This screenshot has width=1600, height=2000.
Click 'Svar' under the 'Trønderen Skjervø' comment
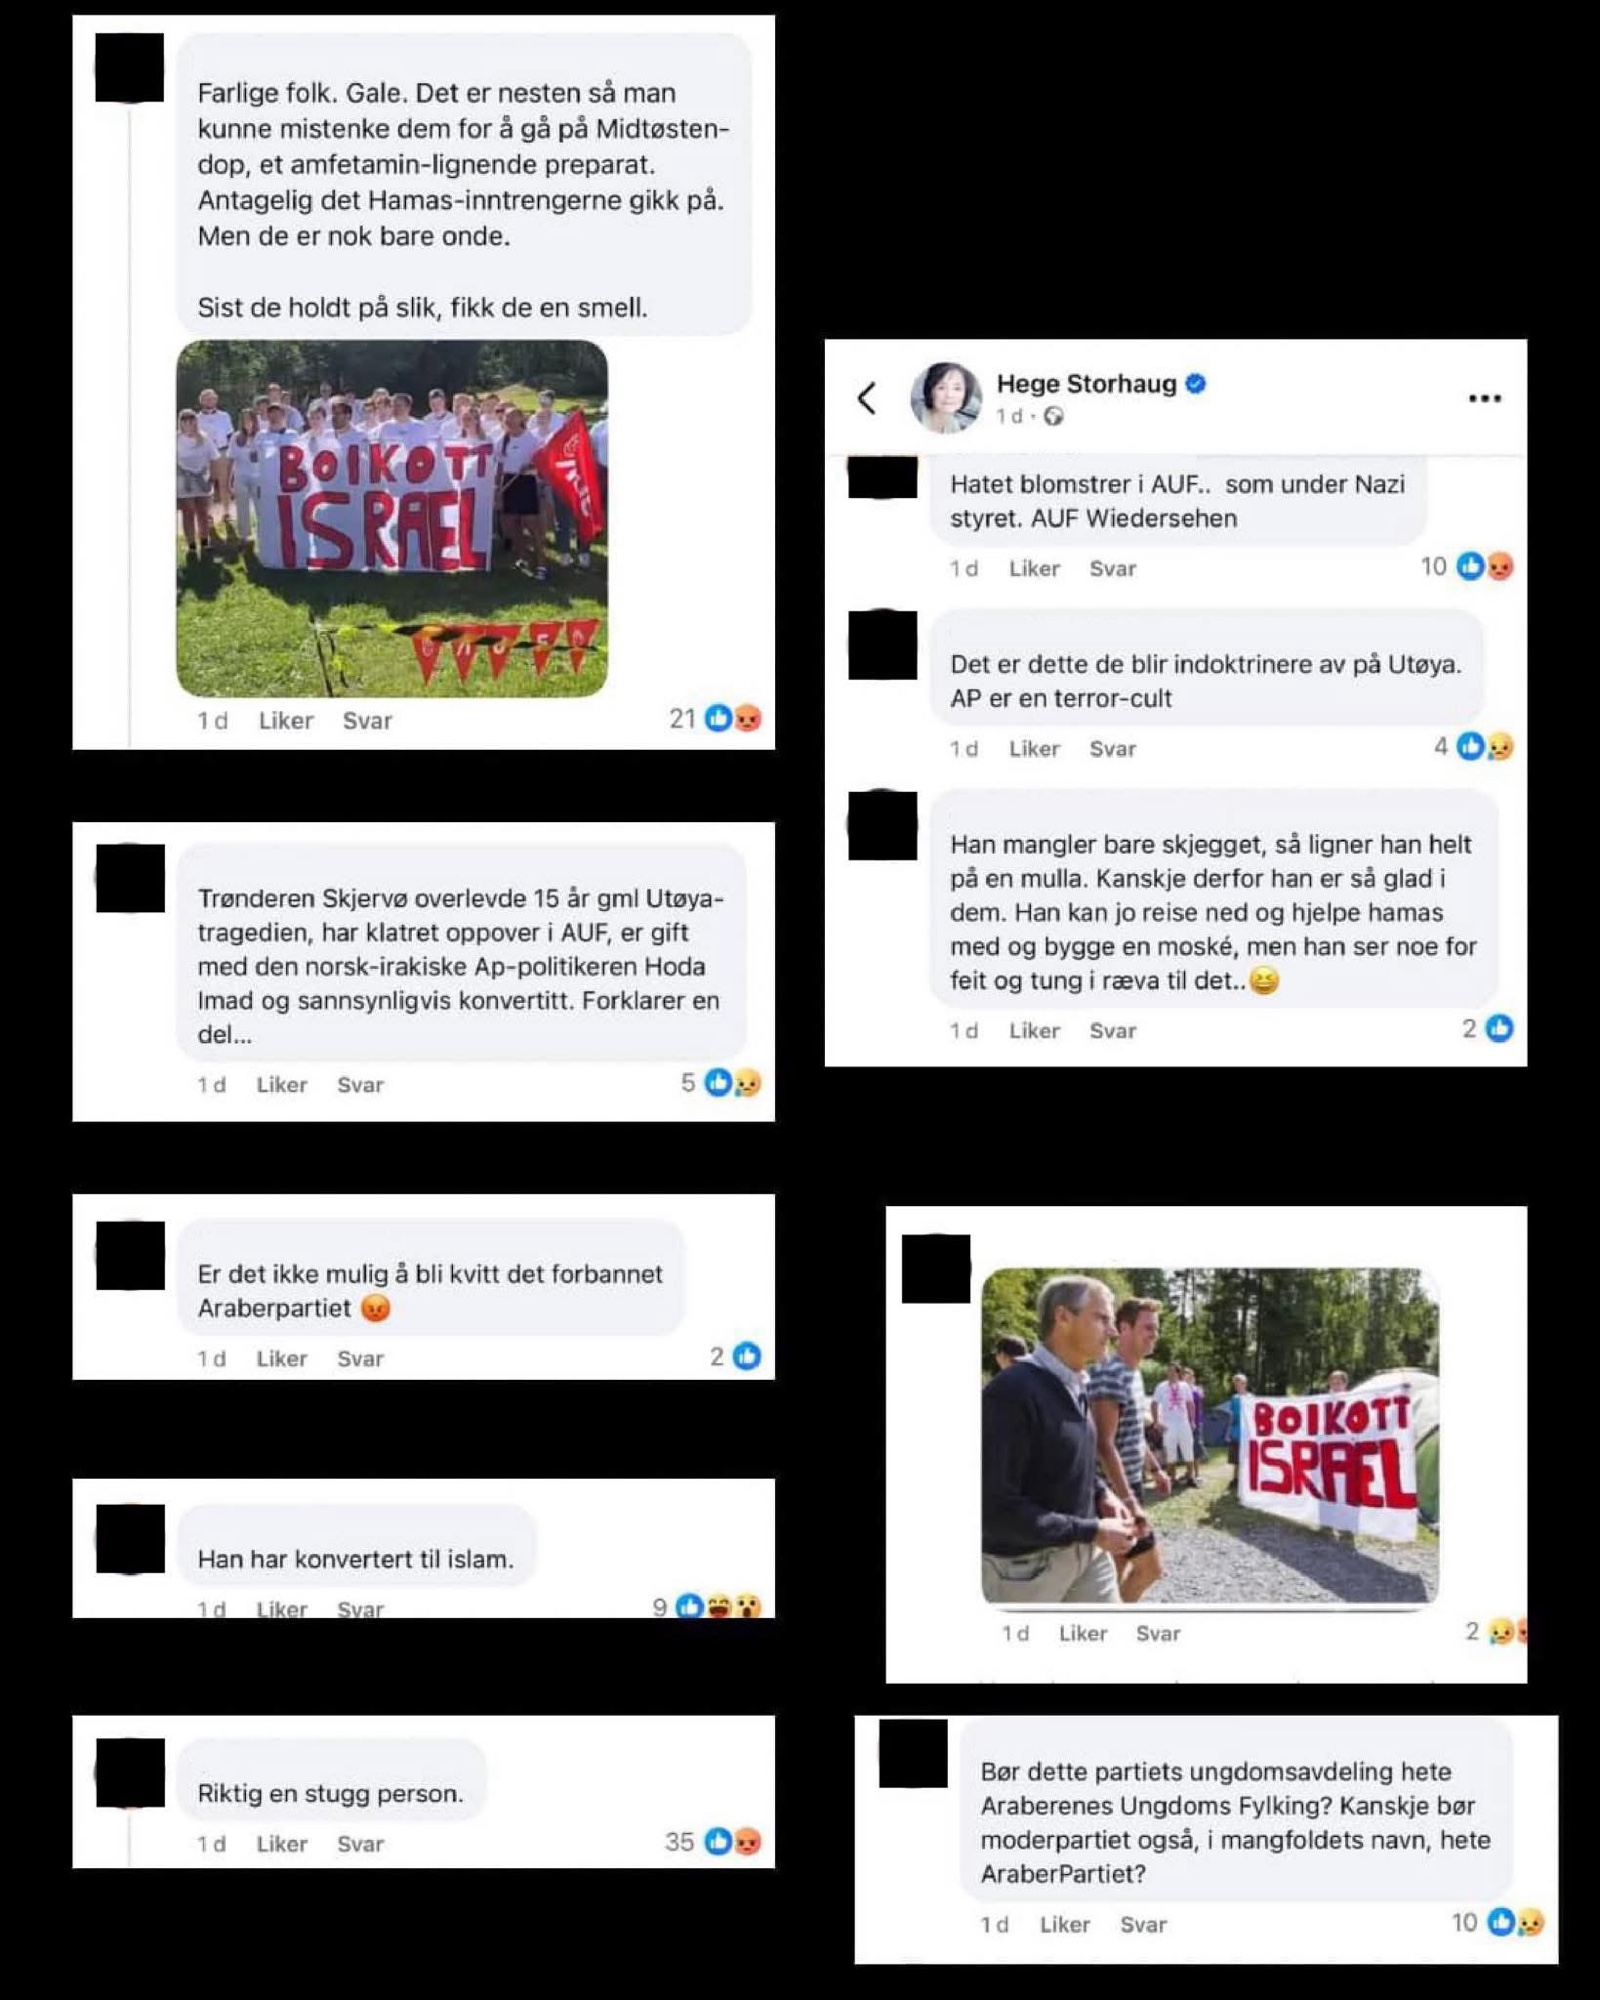pyautogui.click(x=360, y=1084)
